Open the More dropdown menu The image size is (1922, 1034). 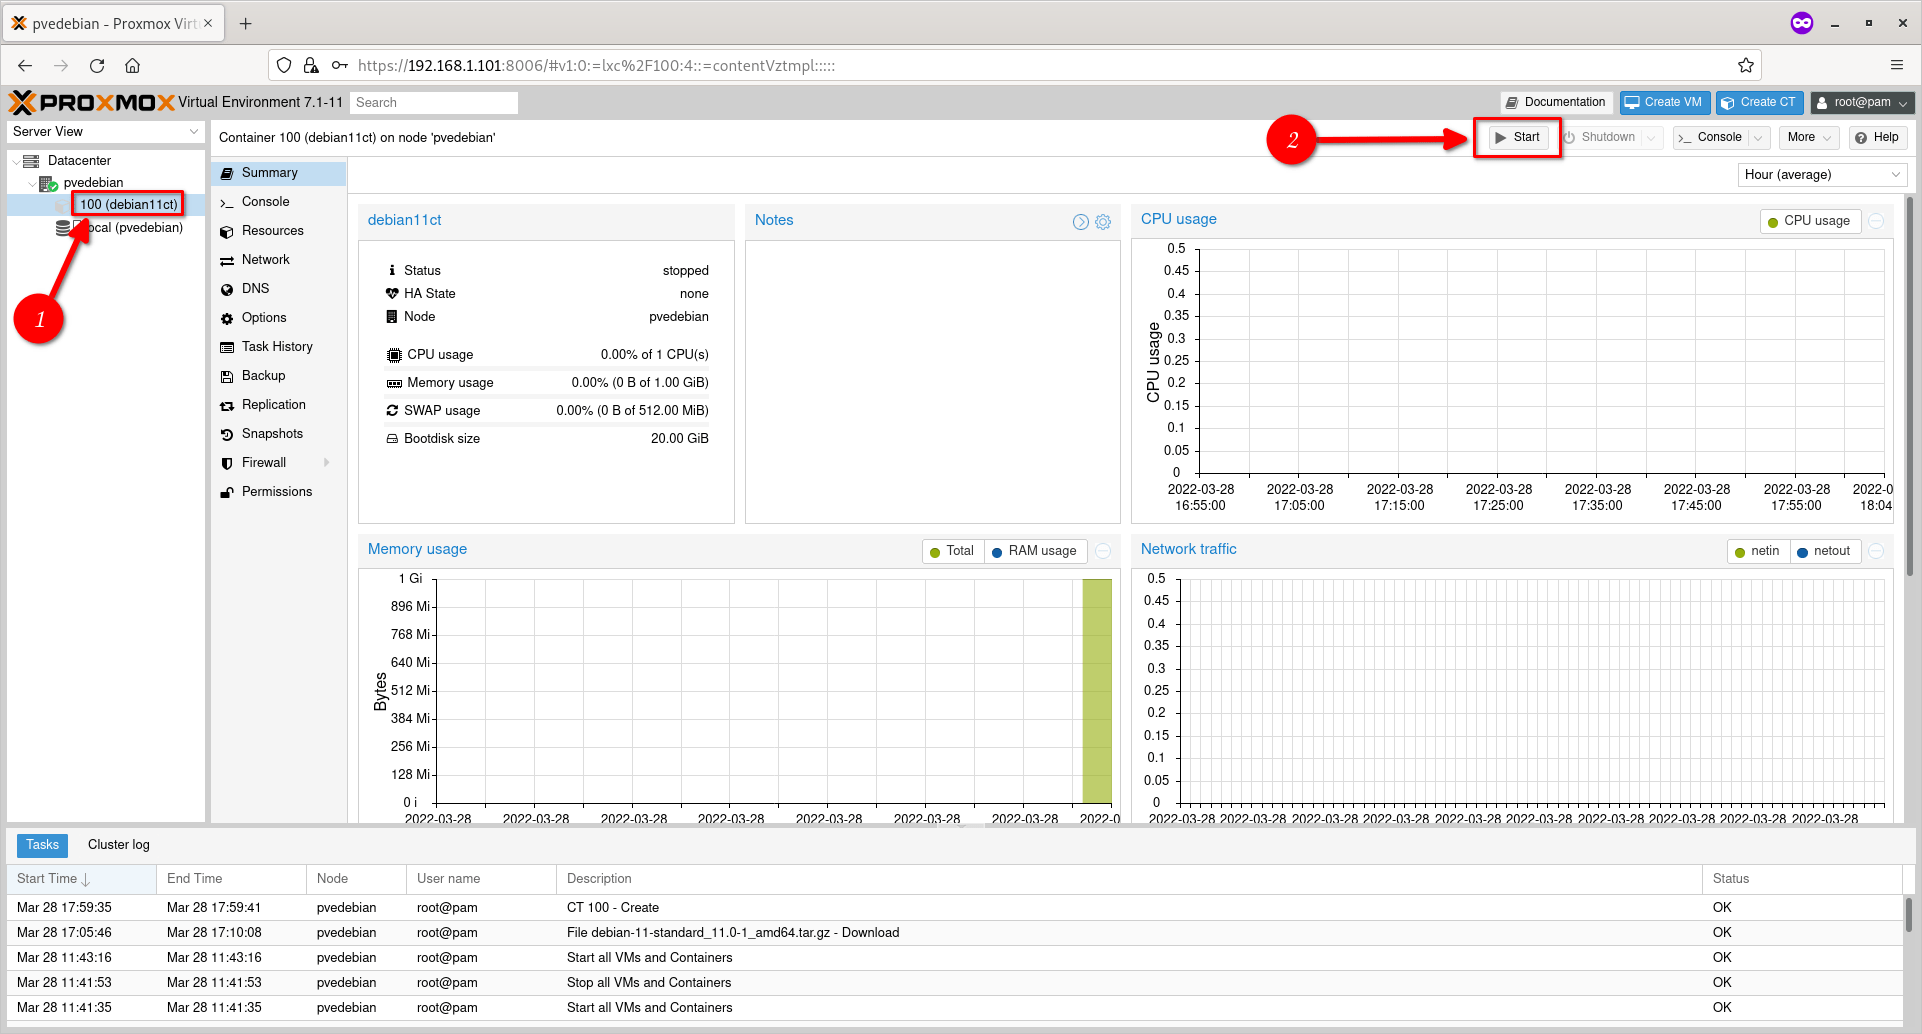(1809, 138)
